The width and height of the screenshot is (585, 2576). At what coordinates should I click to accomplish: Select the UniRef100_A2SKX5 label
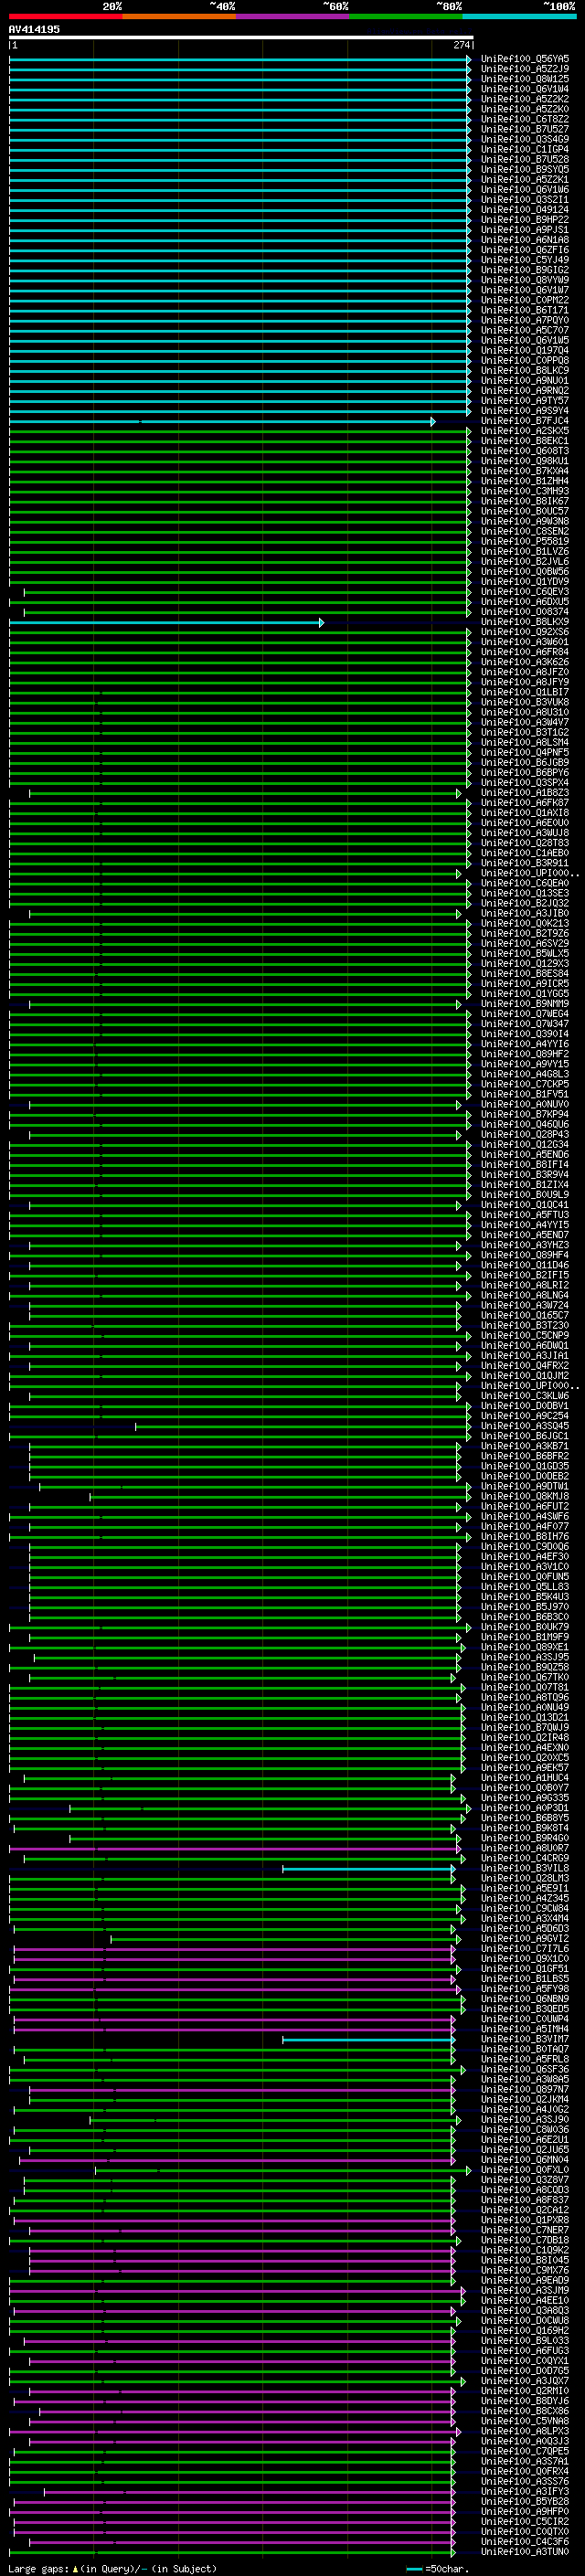coord(525,431)
